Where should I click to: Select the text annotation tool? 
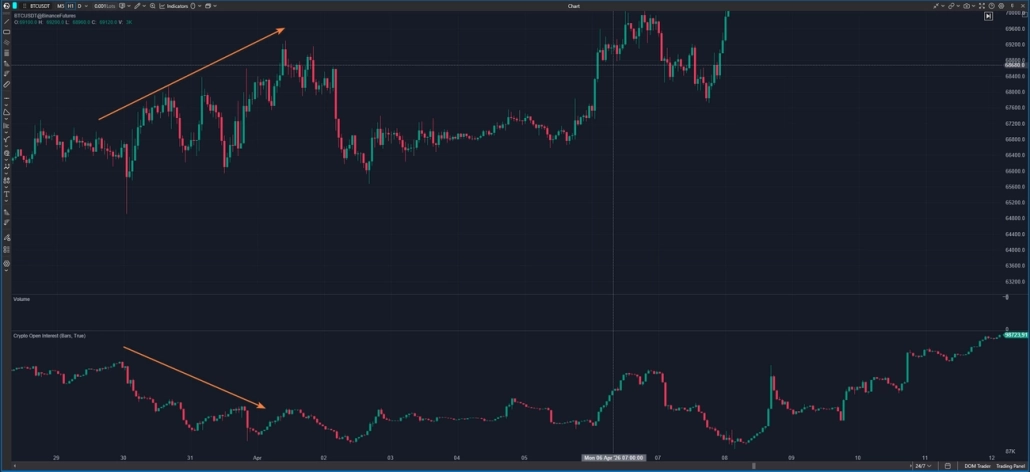coord(7,194)
